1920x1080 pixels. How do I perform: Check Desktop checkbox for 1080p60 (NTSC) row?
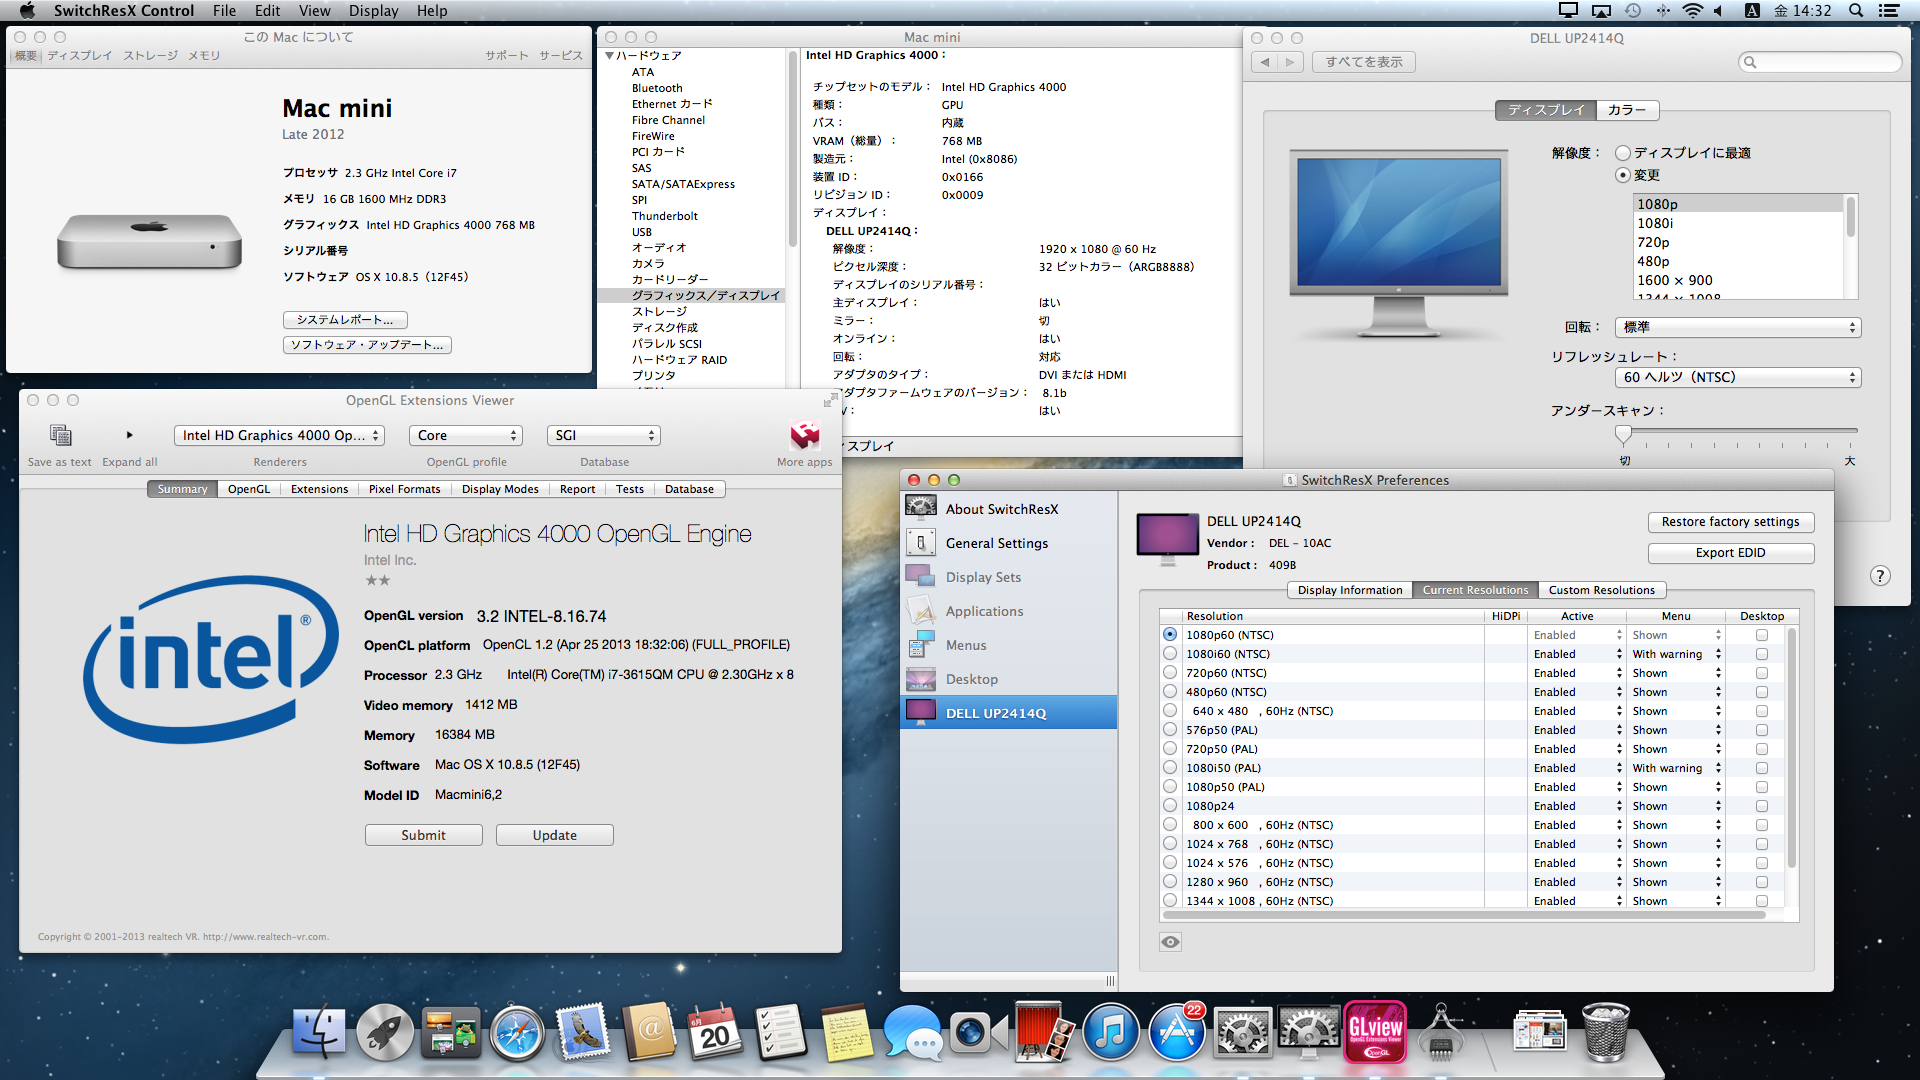(1761, 635)
